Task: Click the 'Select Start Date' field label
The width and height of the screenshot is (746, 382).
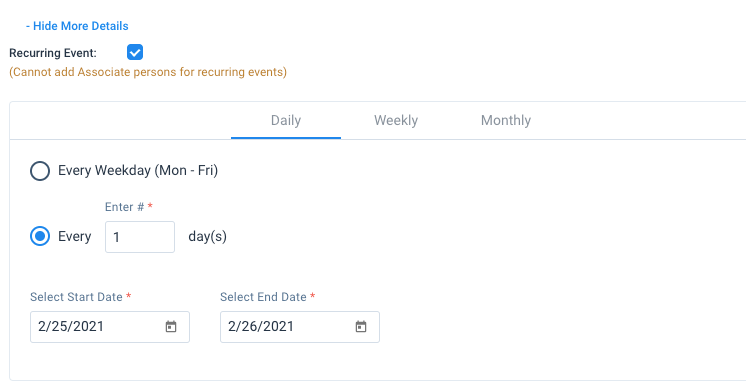Action: click(77, 297)
